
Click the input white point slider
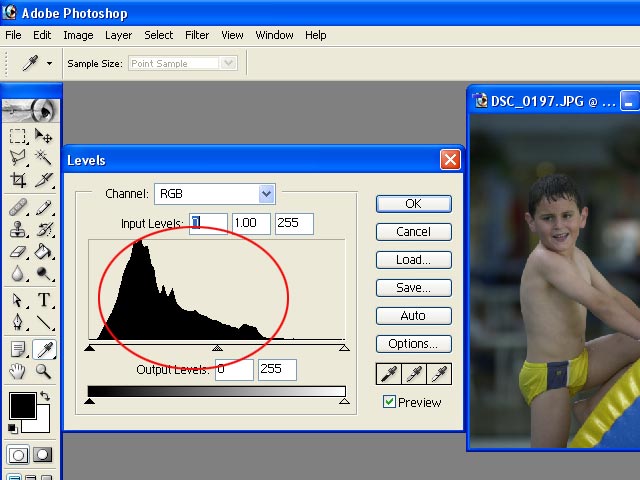click(344, 348)
